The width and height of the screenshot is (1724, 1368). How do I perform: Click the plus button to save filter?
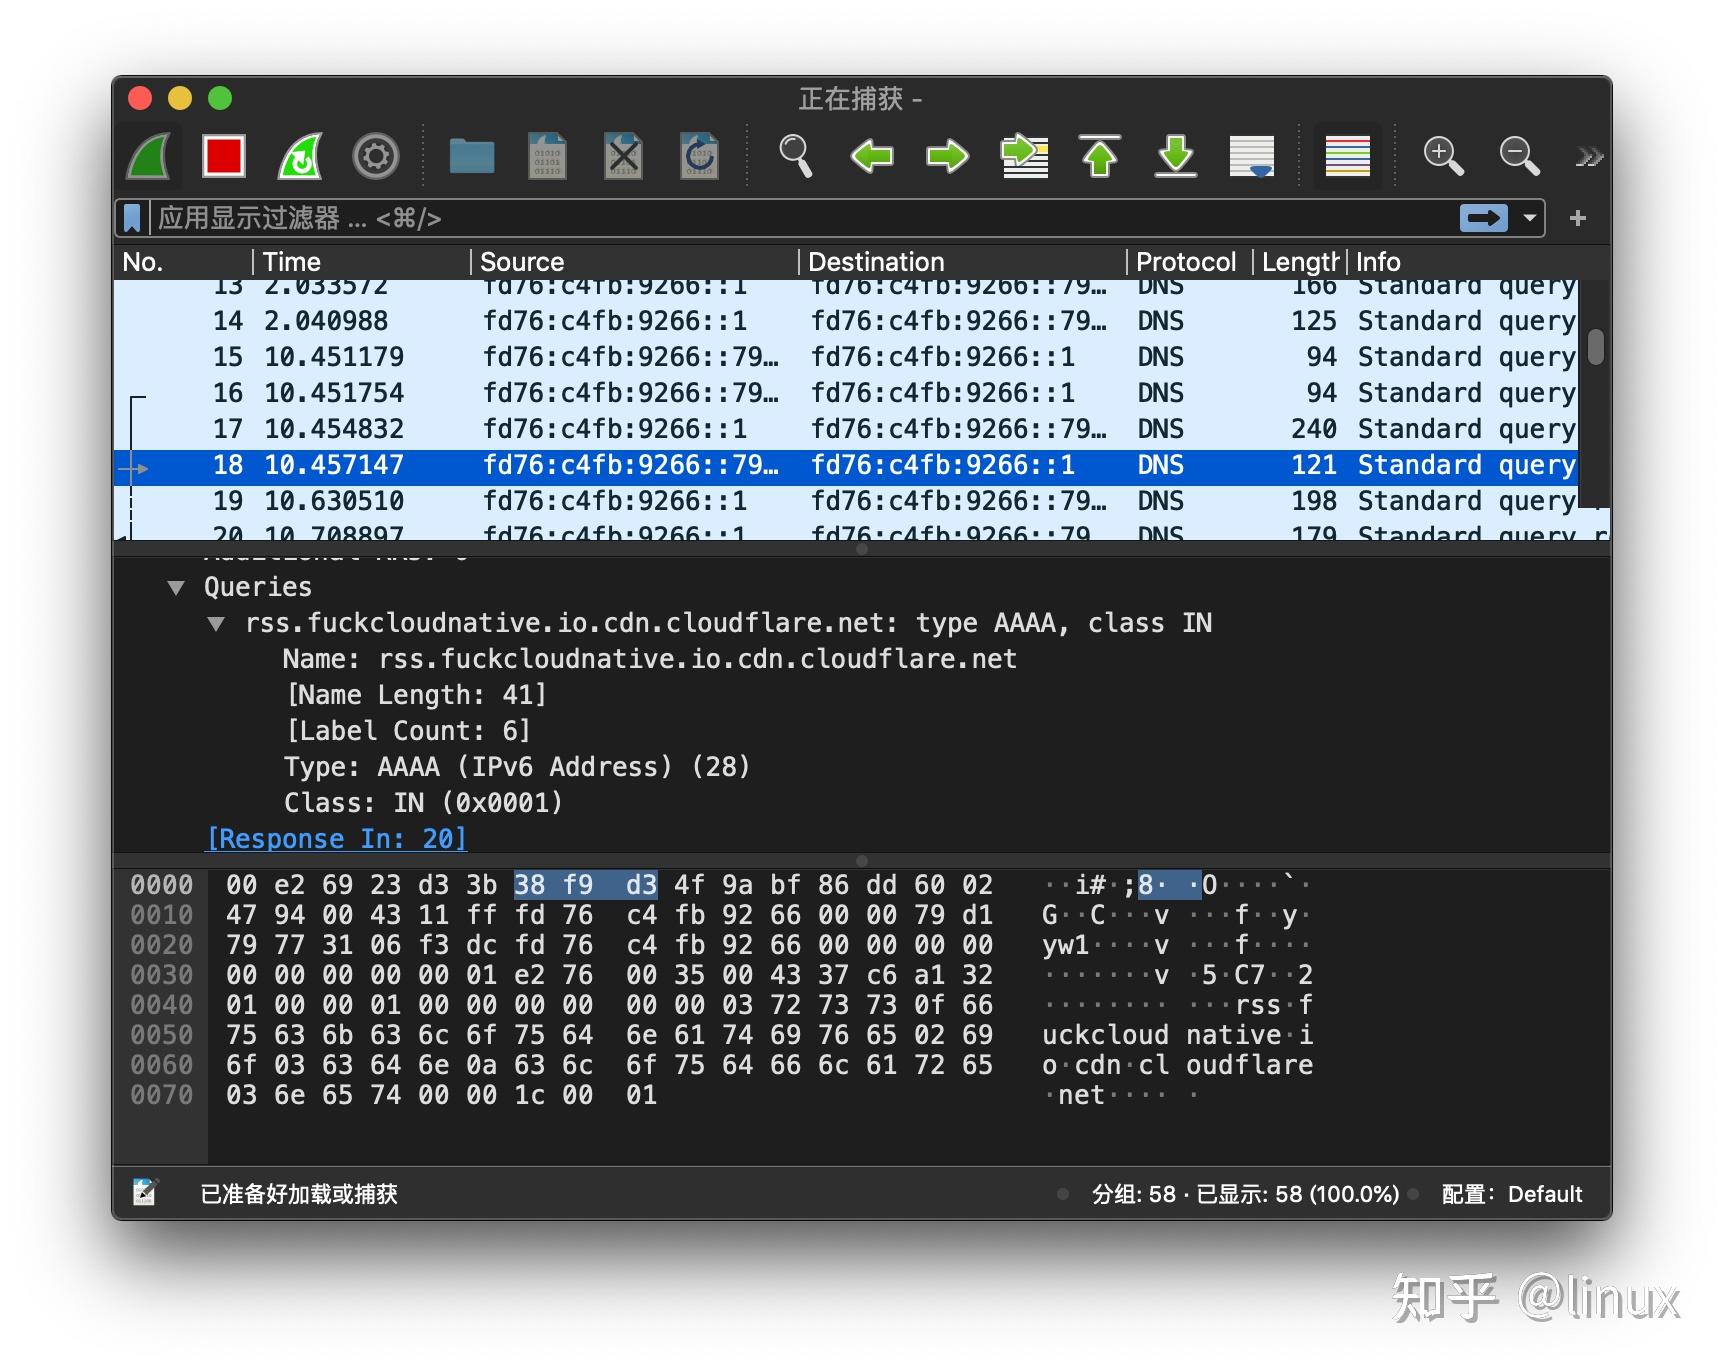tap(1577, 218)
